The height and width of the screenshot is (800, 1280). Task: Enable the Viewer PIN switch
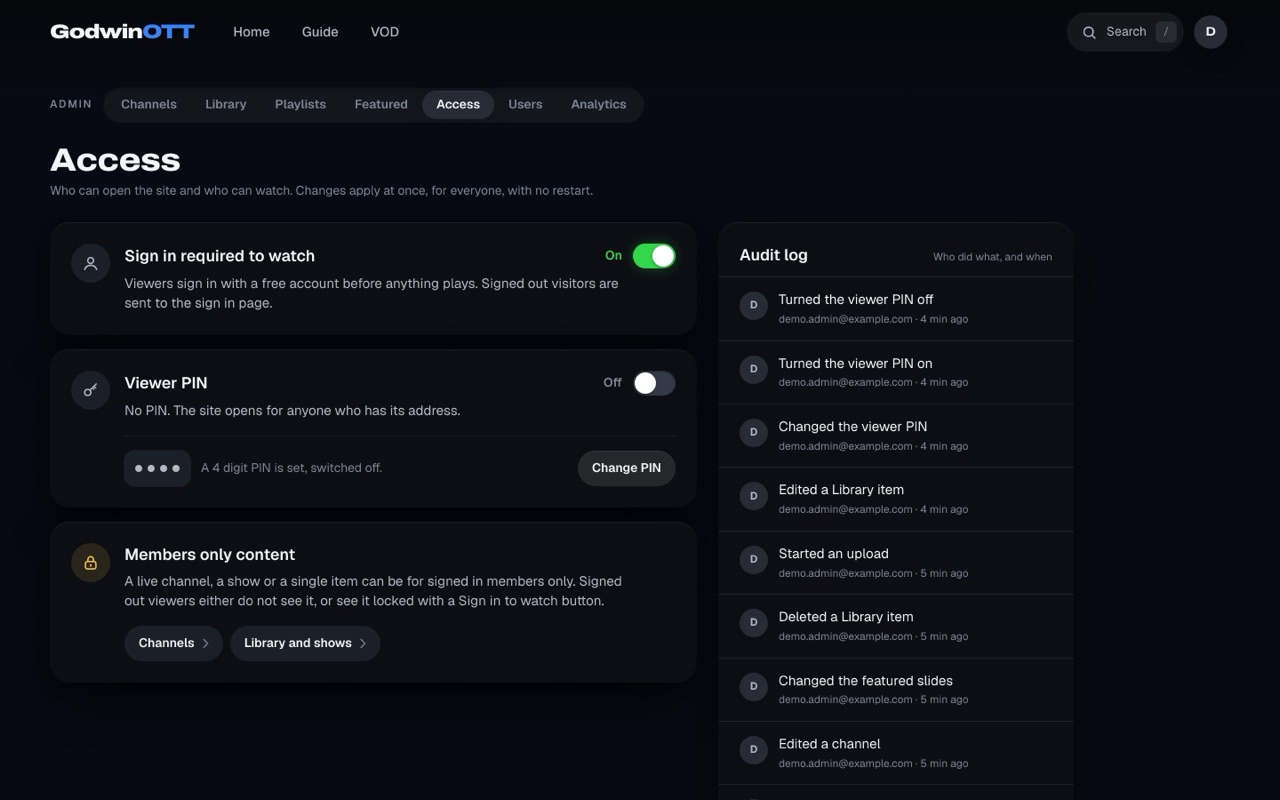[654, 383]
